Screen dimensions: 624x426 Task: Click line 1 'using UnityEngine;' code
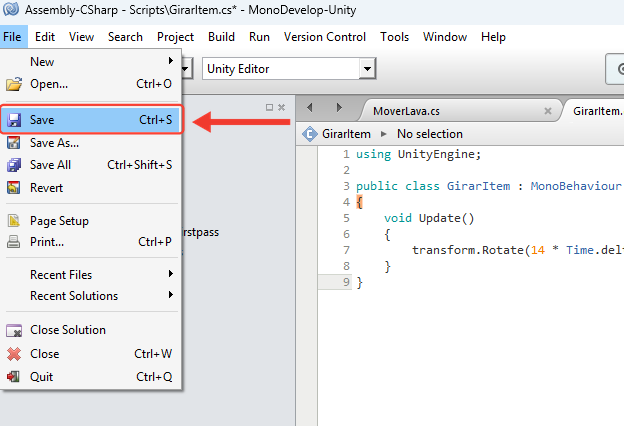(x=418, y=154)
